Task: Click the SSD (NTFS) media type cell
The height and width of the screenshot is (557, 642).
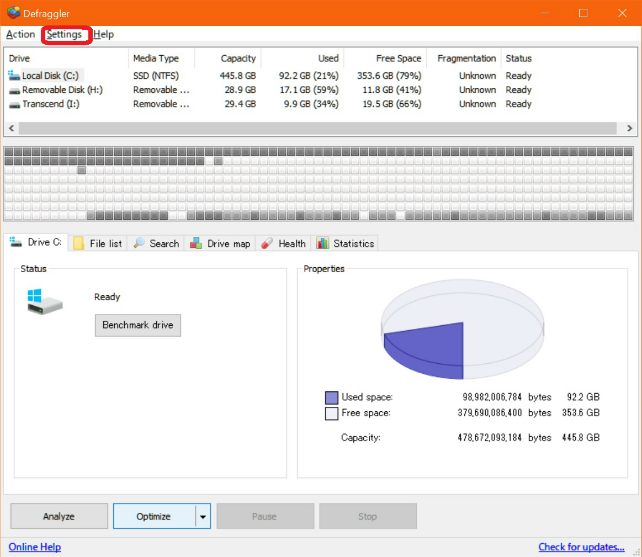Action: [156, 76]
